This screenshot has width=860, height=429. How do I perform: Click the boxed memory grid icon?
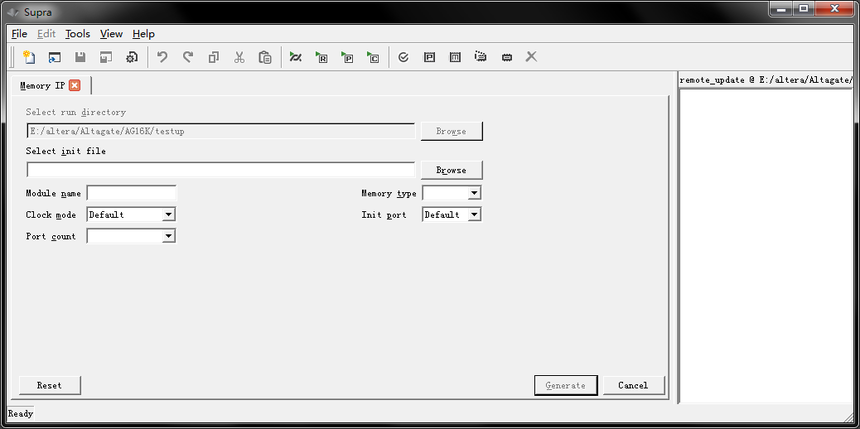[x=455, y=57]
